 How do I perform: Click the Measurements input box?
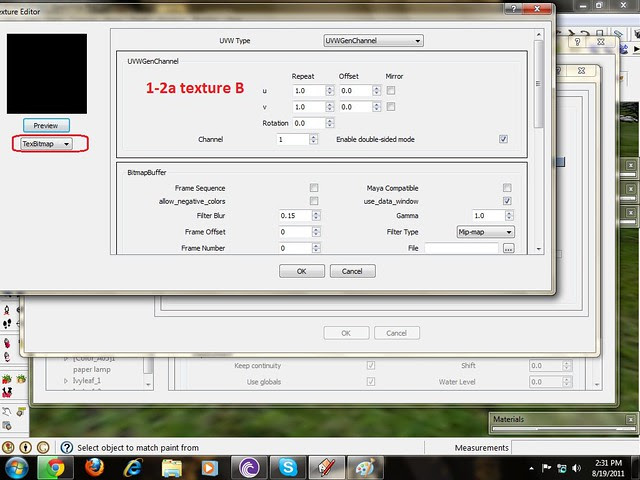coord(576,447)
